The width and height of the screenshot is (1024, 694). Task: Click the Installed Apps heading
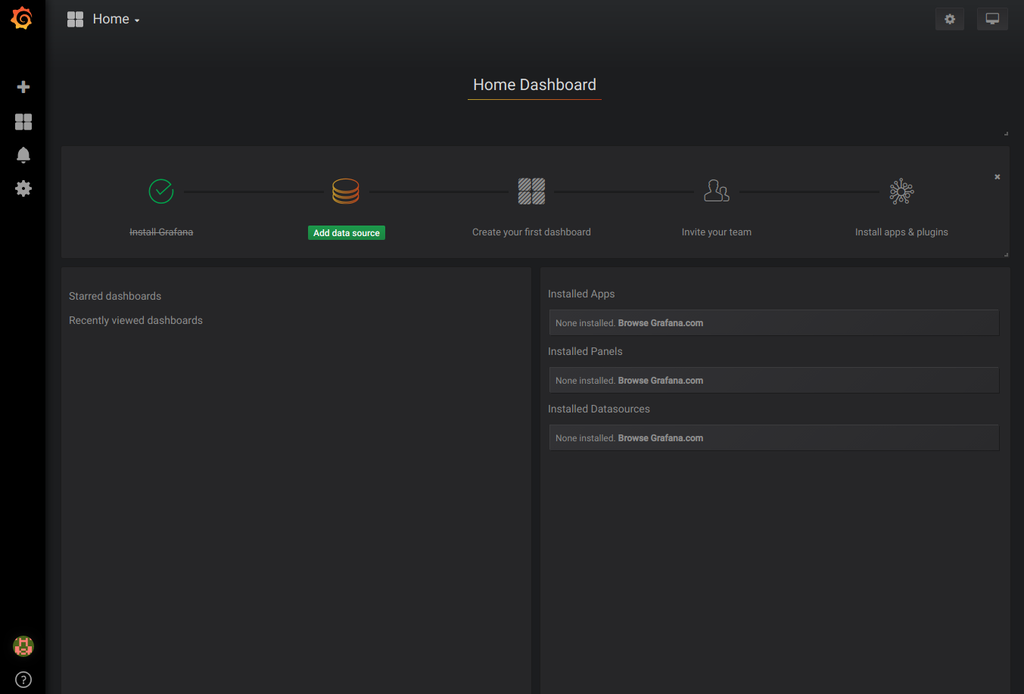coord(581,294)
